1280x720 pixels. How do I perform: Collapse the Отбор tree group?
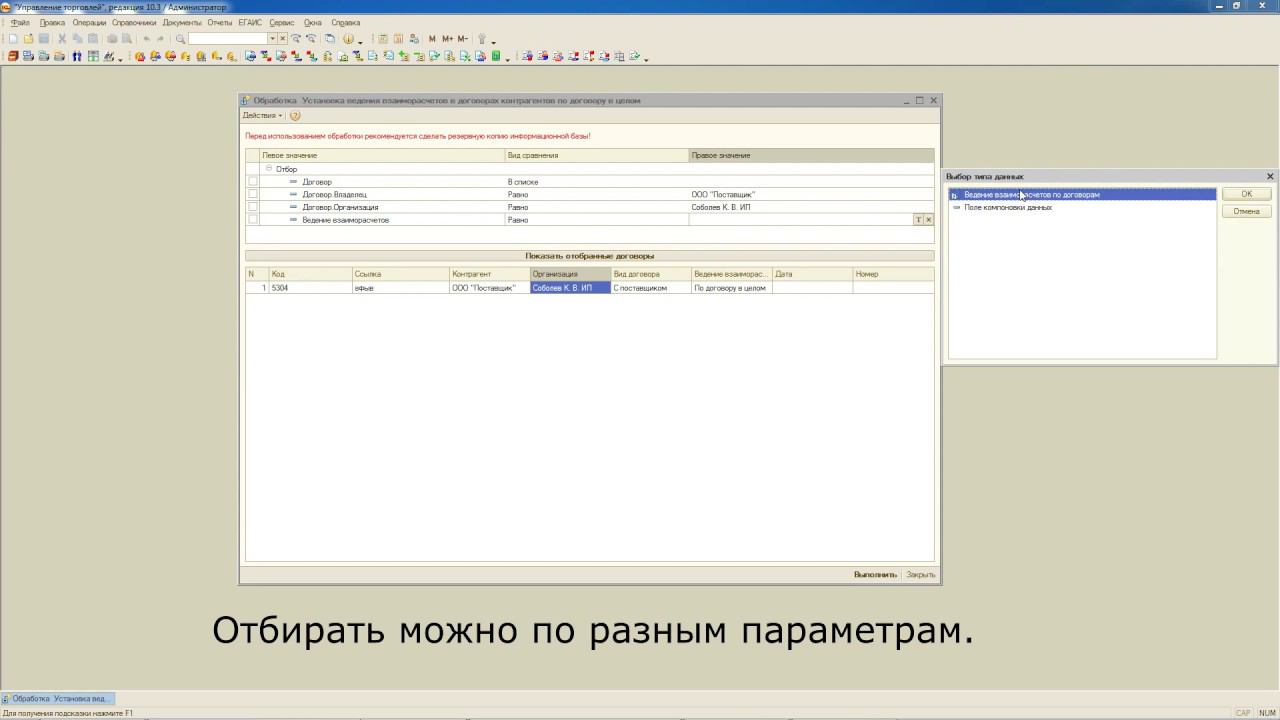269,169
